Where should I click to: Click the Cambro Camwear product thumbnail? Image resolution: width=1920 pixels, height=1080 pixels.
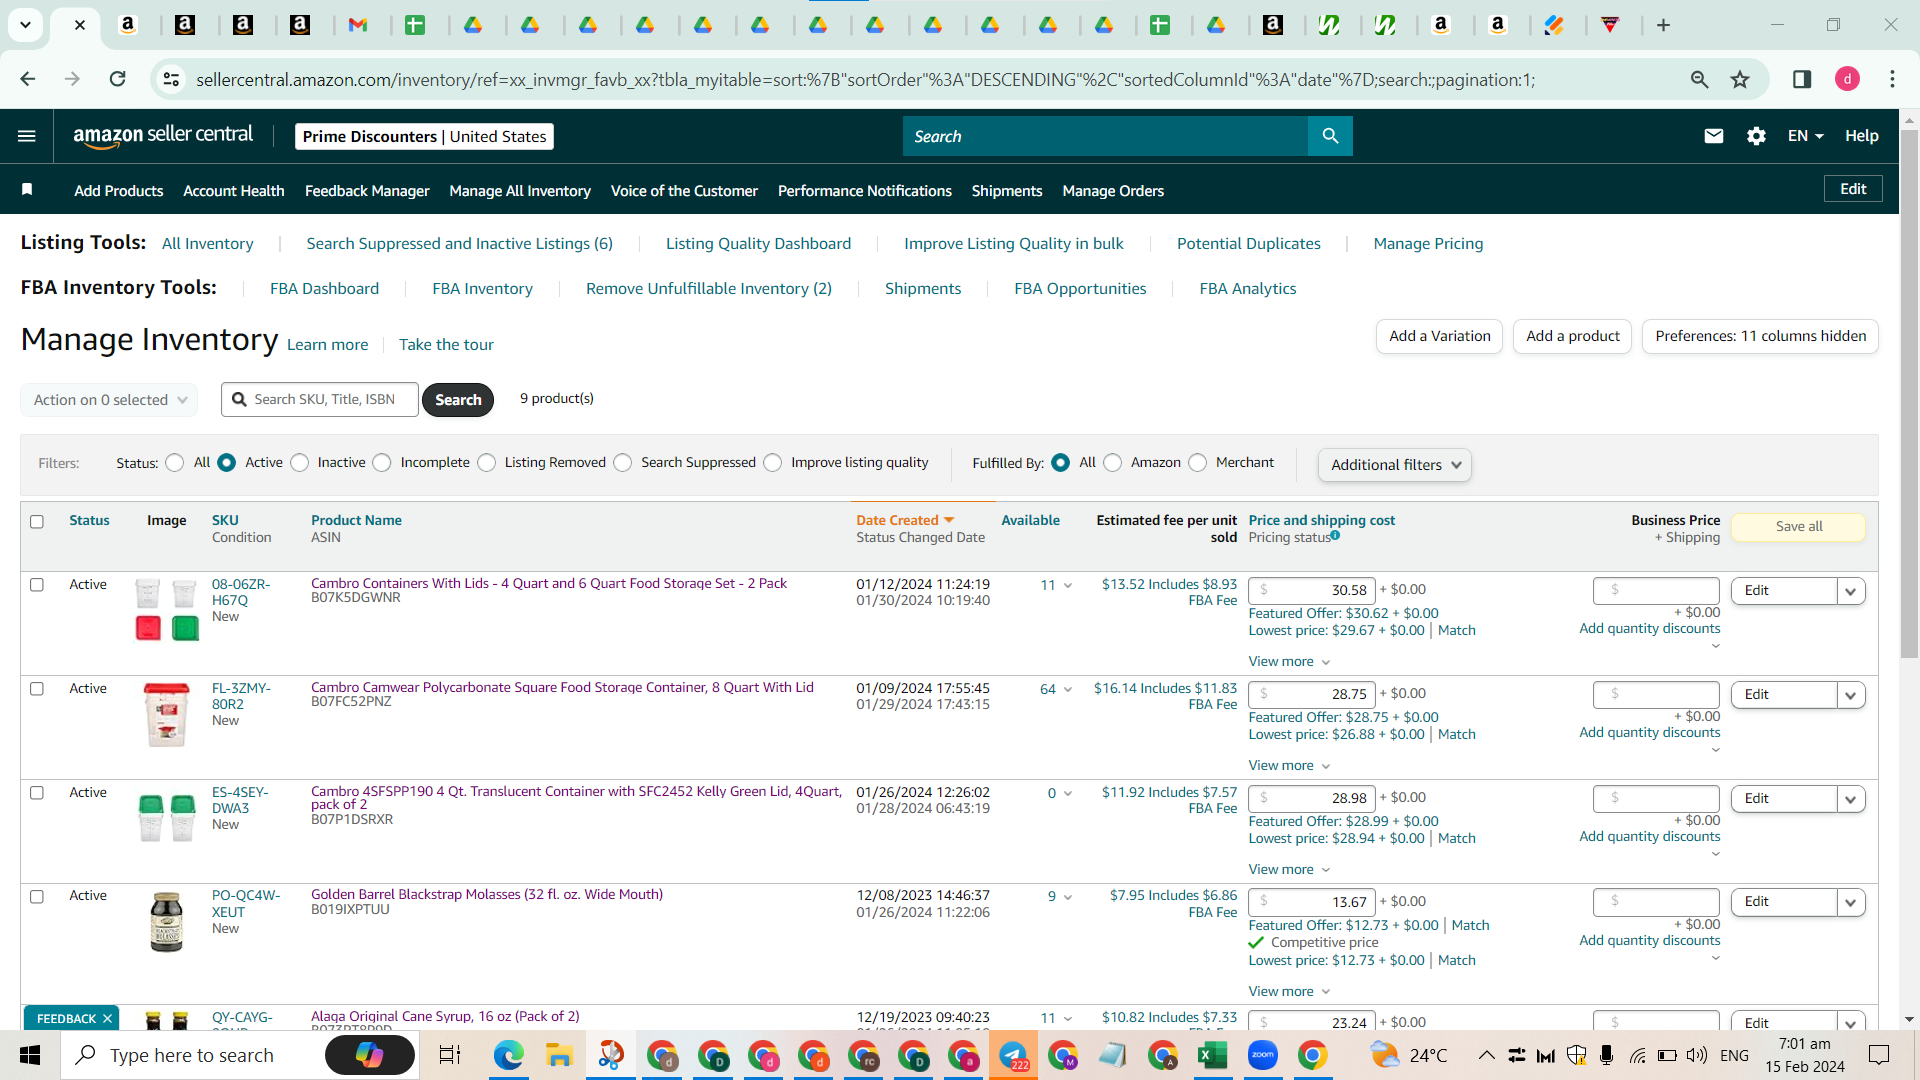pos(166,715)
